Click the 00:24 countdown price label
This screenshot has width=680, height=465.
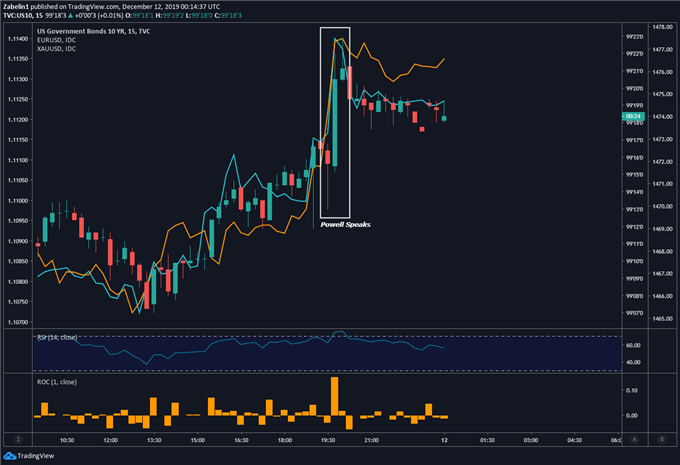[634, 116]
